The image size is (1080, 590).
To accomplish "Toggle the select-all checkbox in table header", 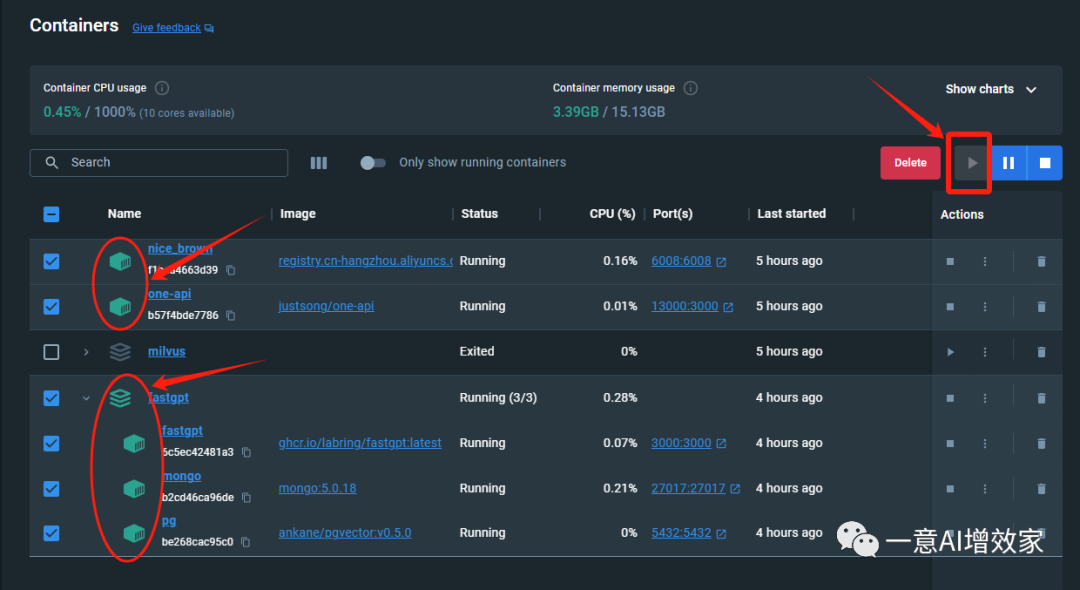I will (x=52, y=214).
